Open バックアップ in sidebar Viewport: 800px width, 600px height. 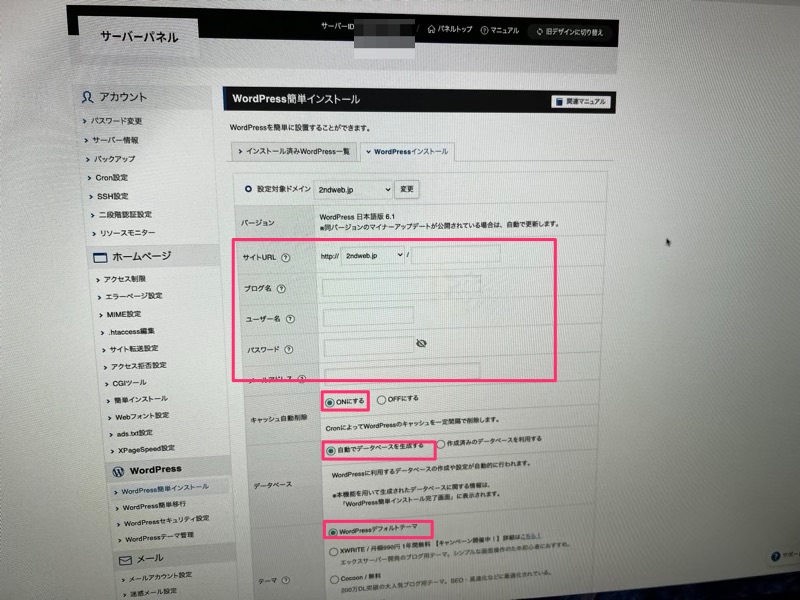click(114, 159)
